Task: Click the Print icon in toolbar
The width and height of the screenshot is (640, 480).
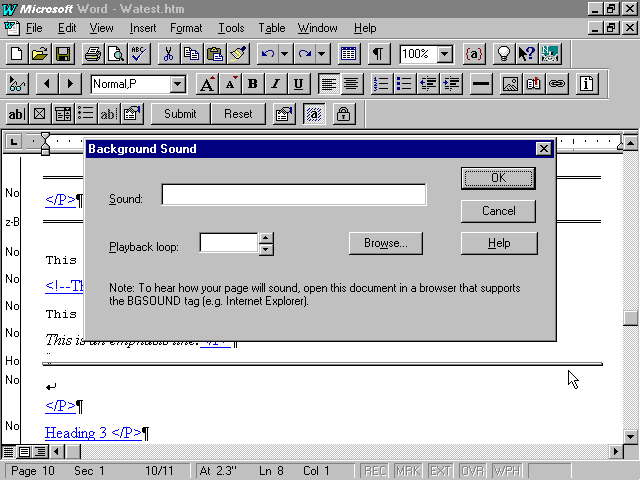Action: pos(92,54)
